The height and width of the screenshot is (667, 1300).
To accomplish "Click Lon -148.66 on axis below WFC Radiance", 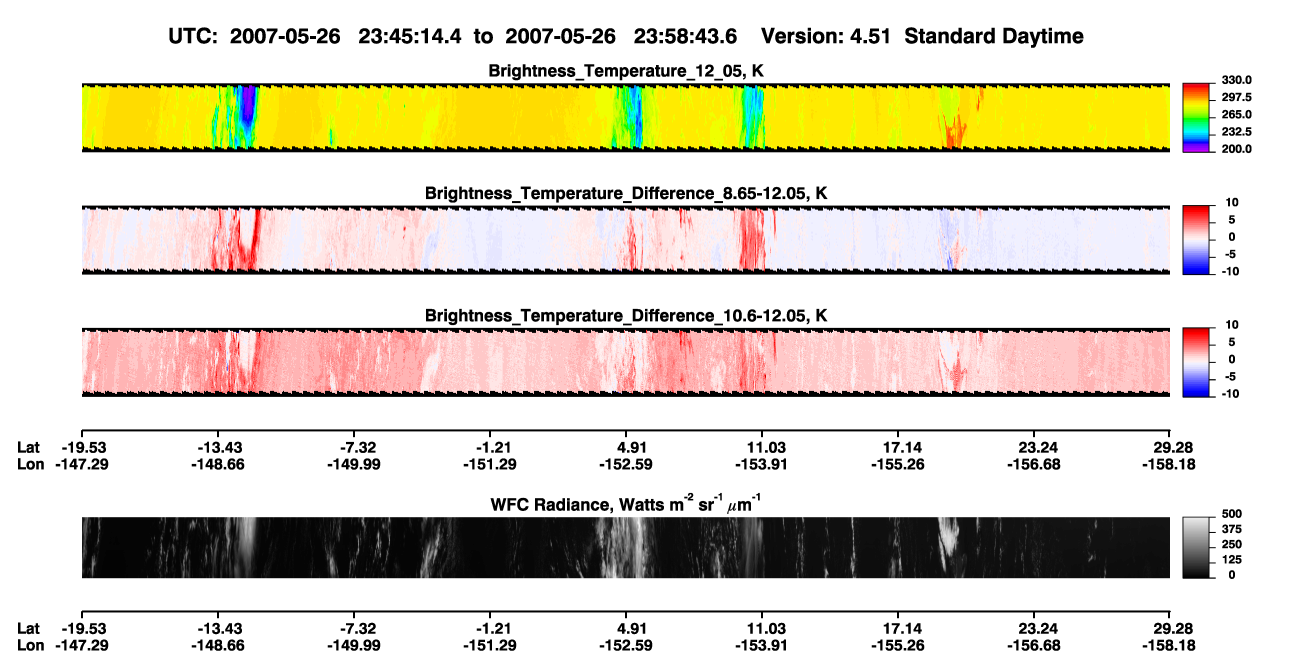I will 219,646.
